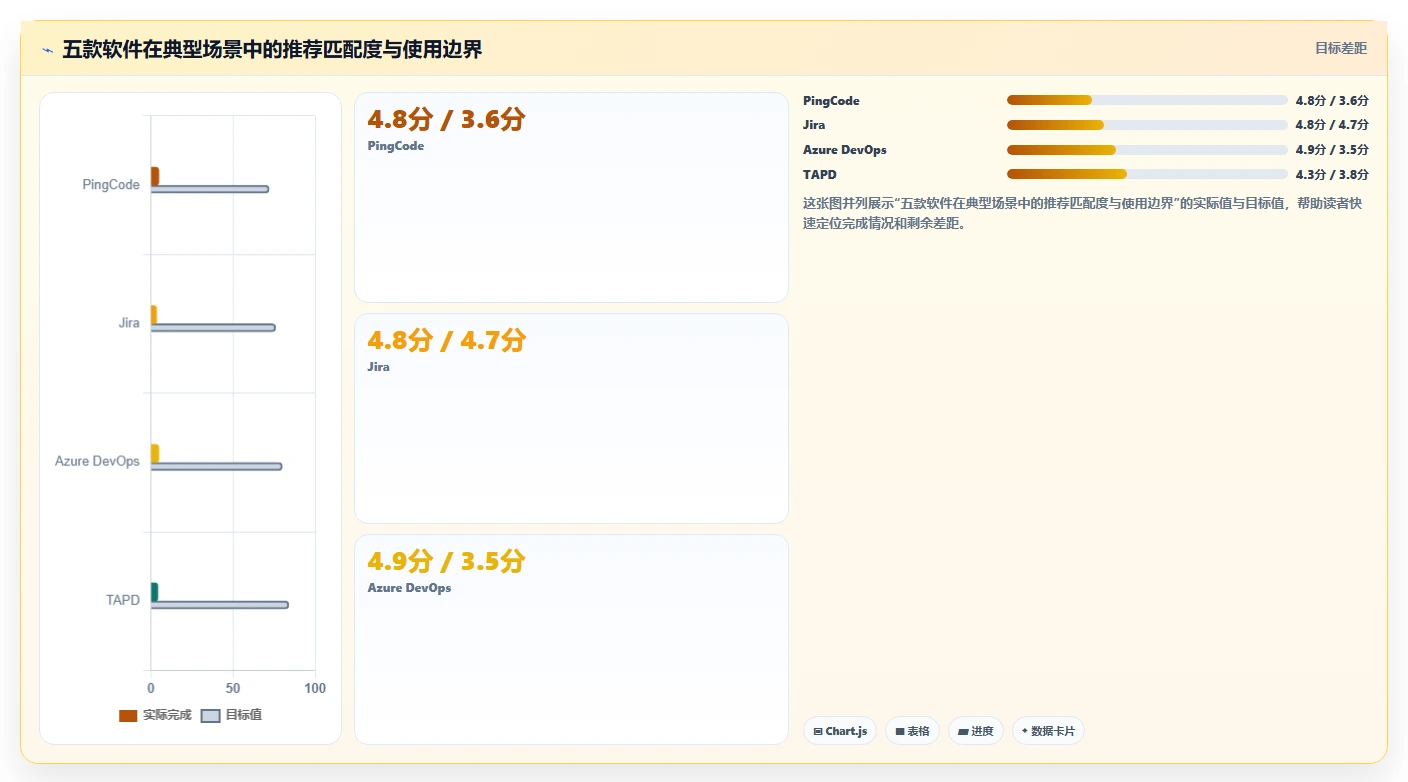The height and width of the screenshot is (782, 1408).
Task: Click the Jira label in progress list
Action: pyautogui.click(x=814, y=125)
